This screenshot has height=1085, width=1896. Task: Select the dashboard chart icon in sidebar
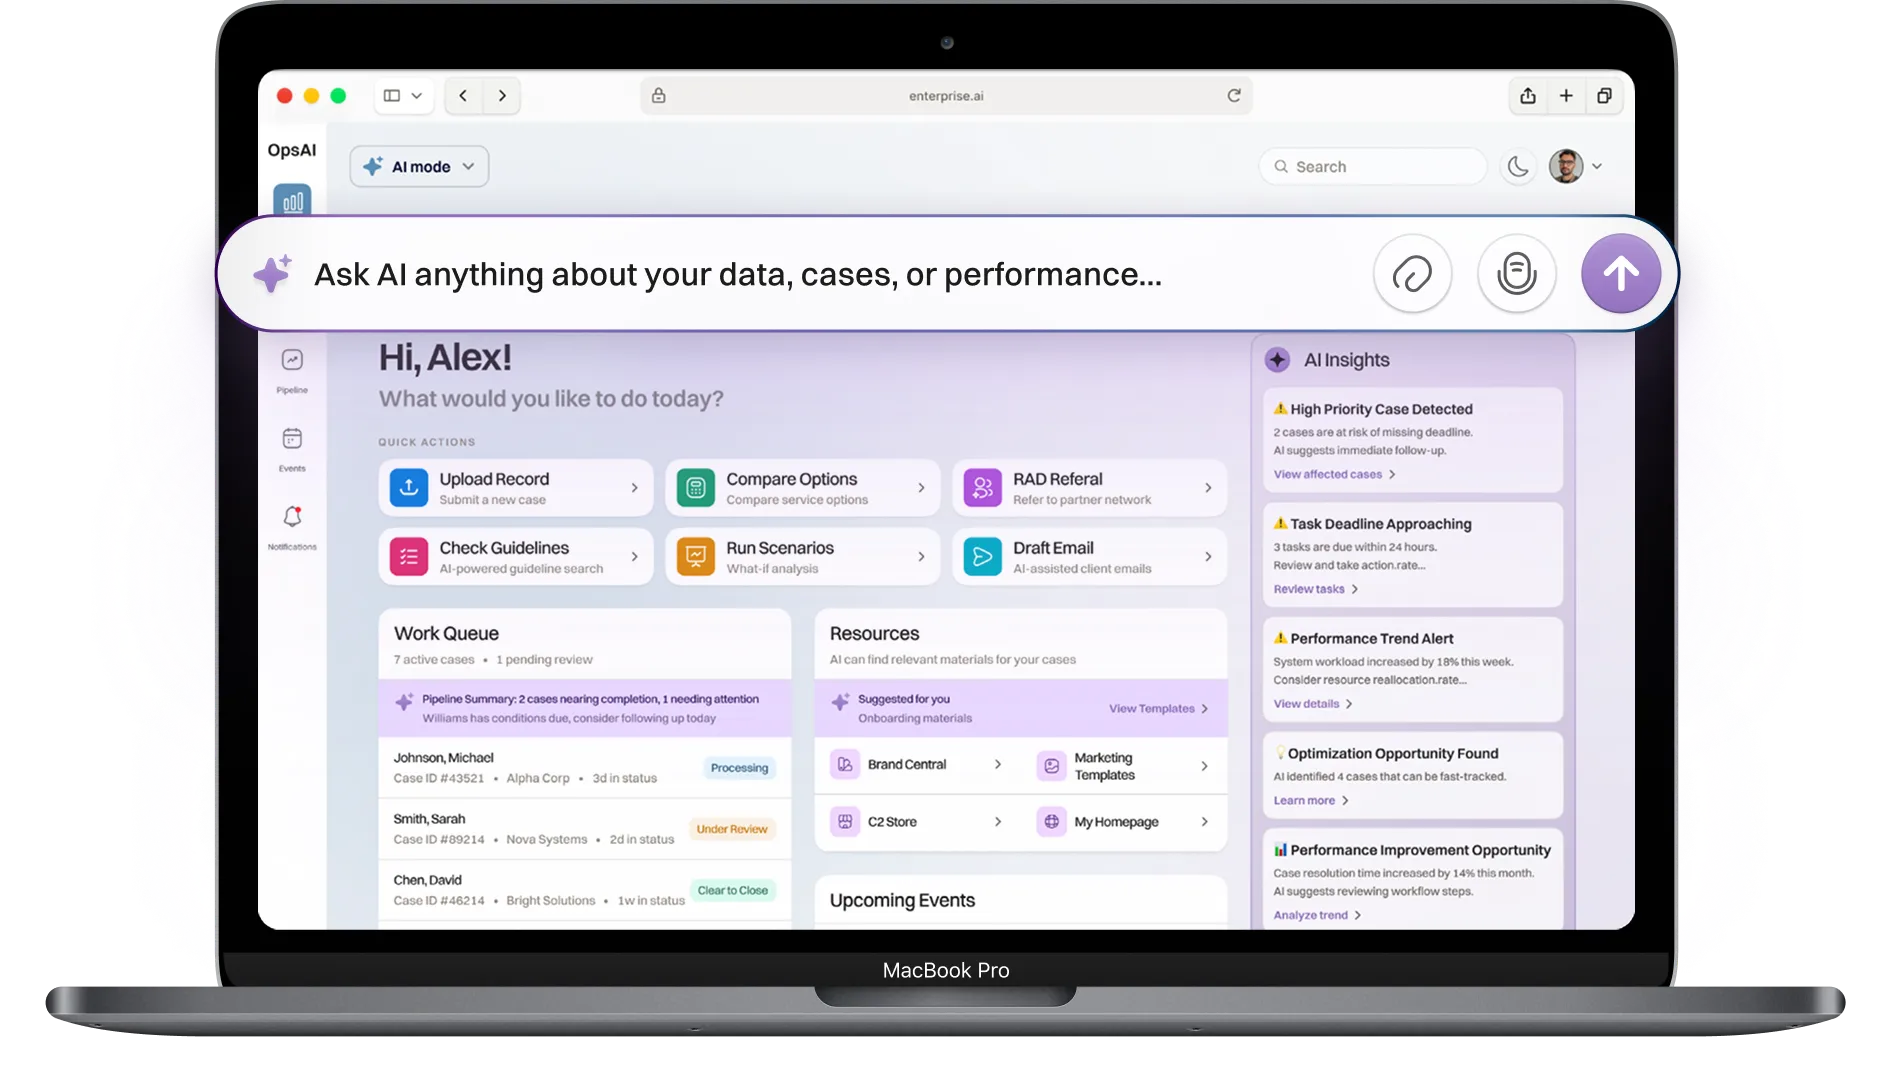pos(292,201)
